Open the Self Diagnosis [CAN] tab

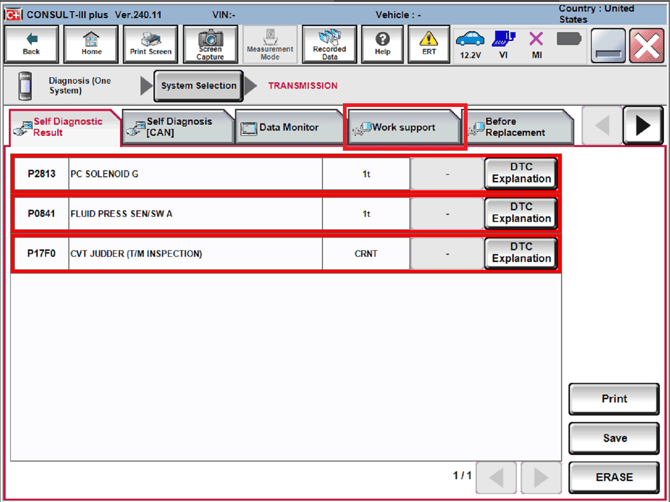tap(178, 127)
